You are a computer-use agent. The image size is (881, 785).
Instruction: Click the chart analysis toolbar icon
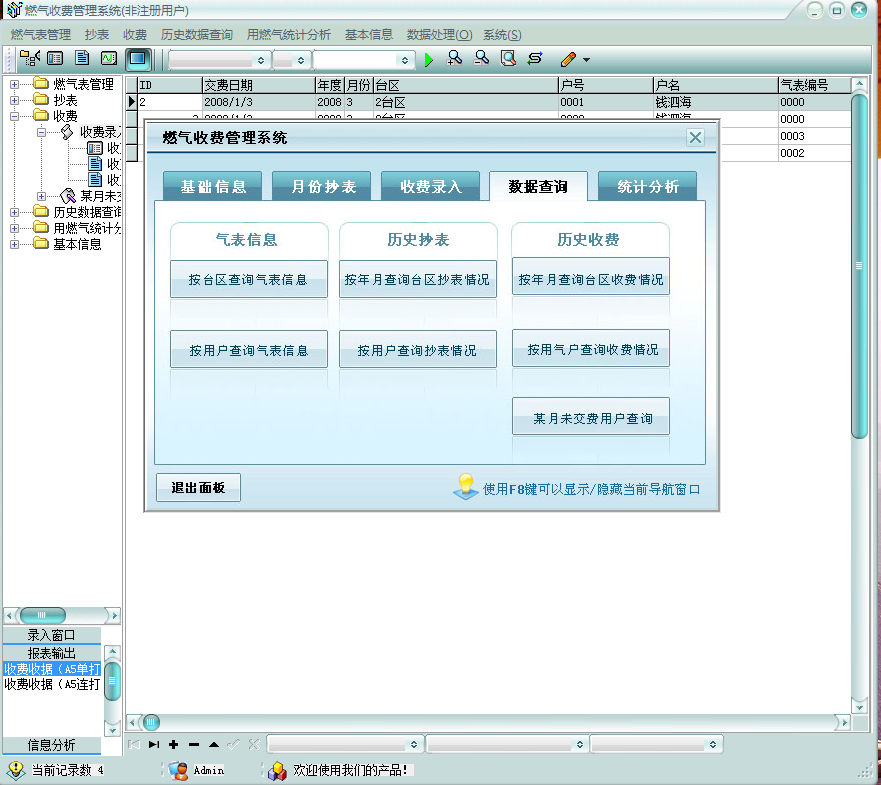(x=108, y=58)
